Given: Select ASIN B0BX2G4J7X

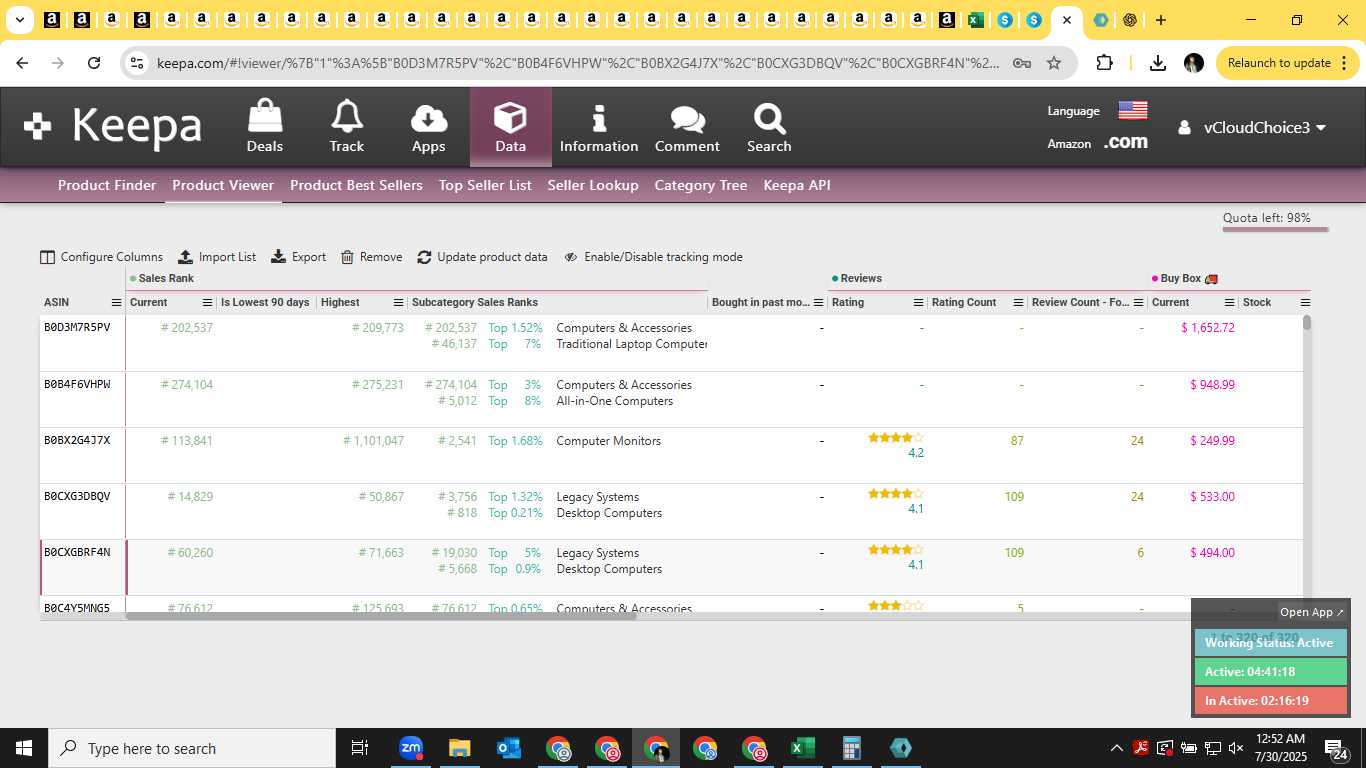Looking at the screenshot, I should (x=77, y=441).
